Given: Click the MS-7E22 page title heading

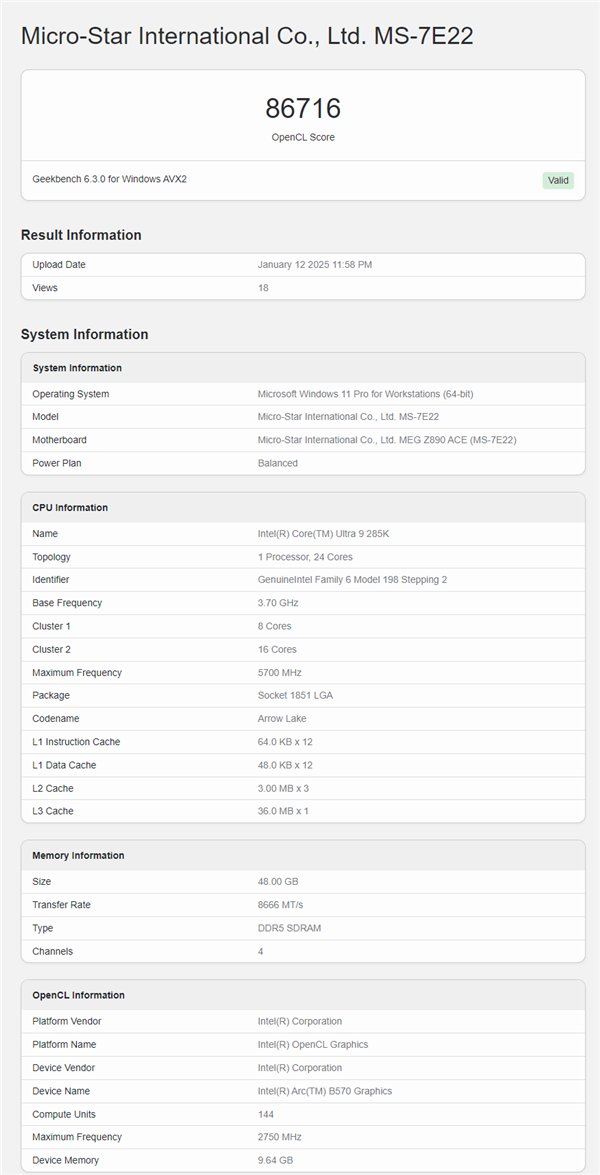Looking at the screenshot, I should pyautogui.click(x=247, y=37).
